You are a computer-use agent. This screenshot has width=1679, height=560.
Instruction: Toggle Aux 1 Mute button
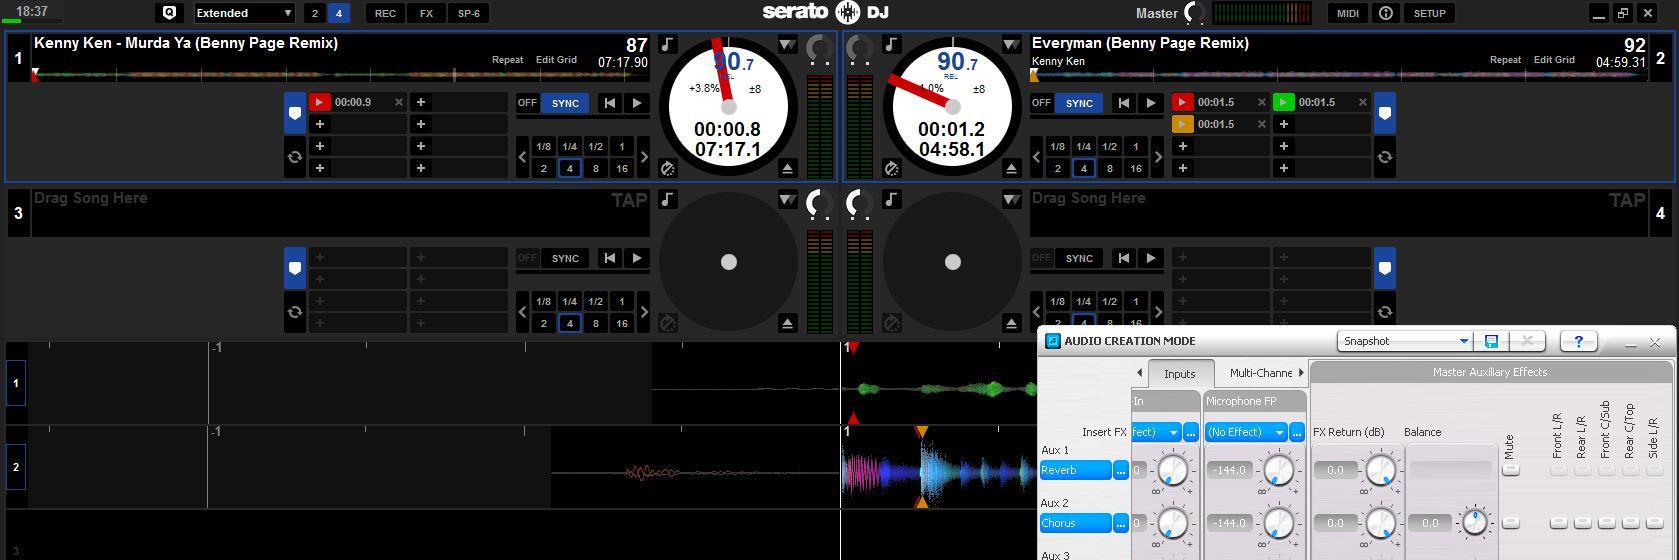point(1510,470)
